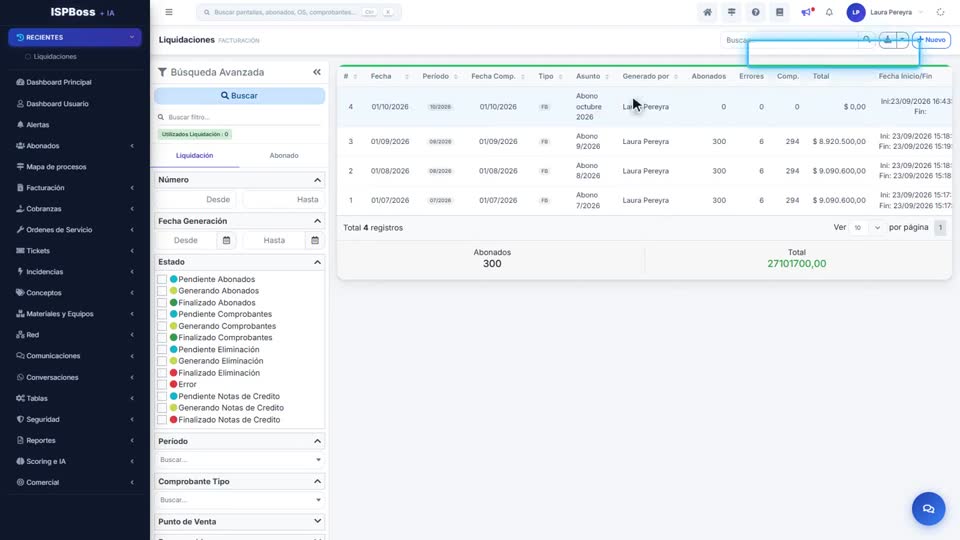Viewport: 960px width, 540px height.
Task: Open Fecha Generación Hasta calendar picker
Action: click(315, 241)
